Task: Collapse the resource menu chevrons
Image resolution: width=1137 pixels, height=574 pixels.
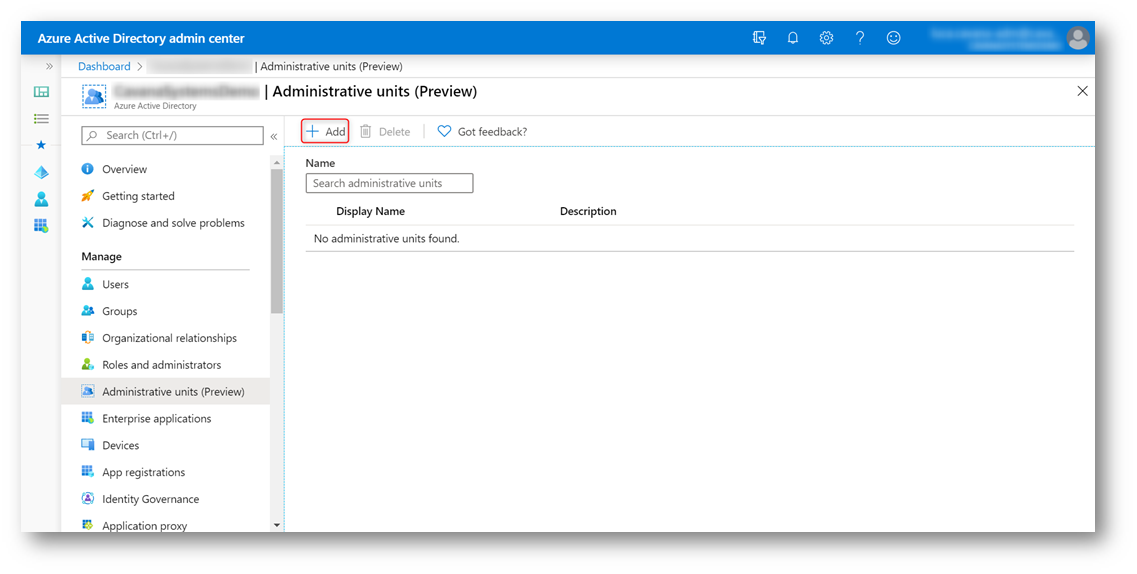Action: 274,136
